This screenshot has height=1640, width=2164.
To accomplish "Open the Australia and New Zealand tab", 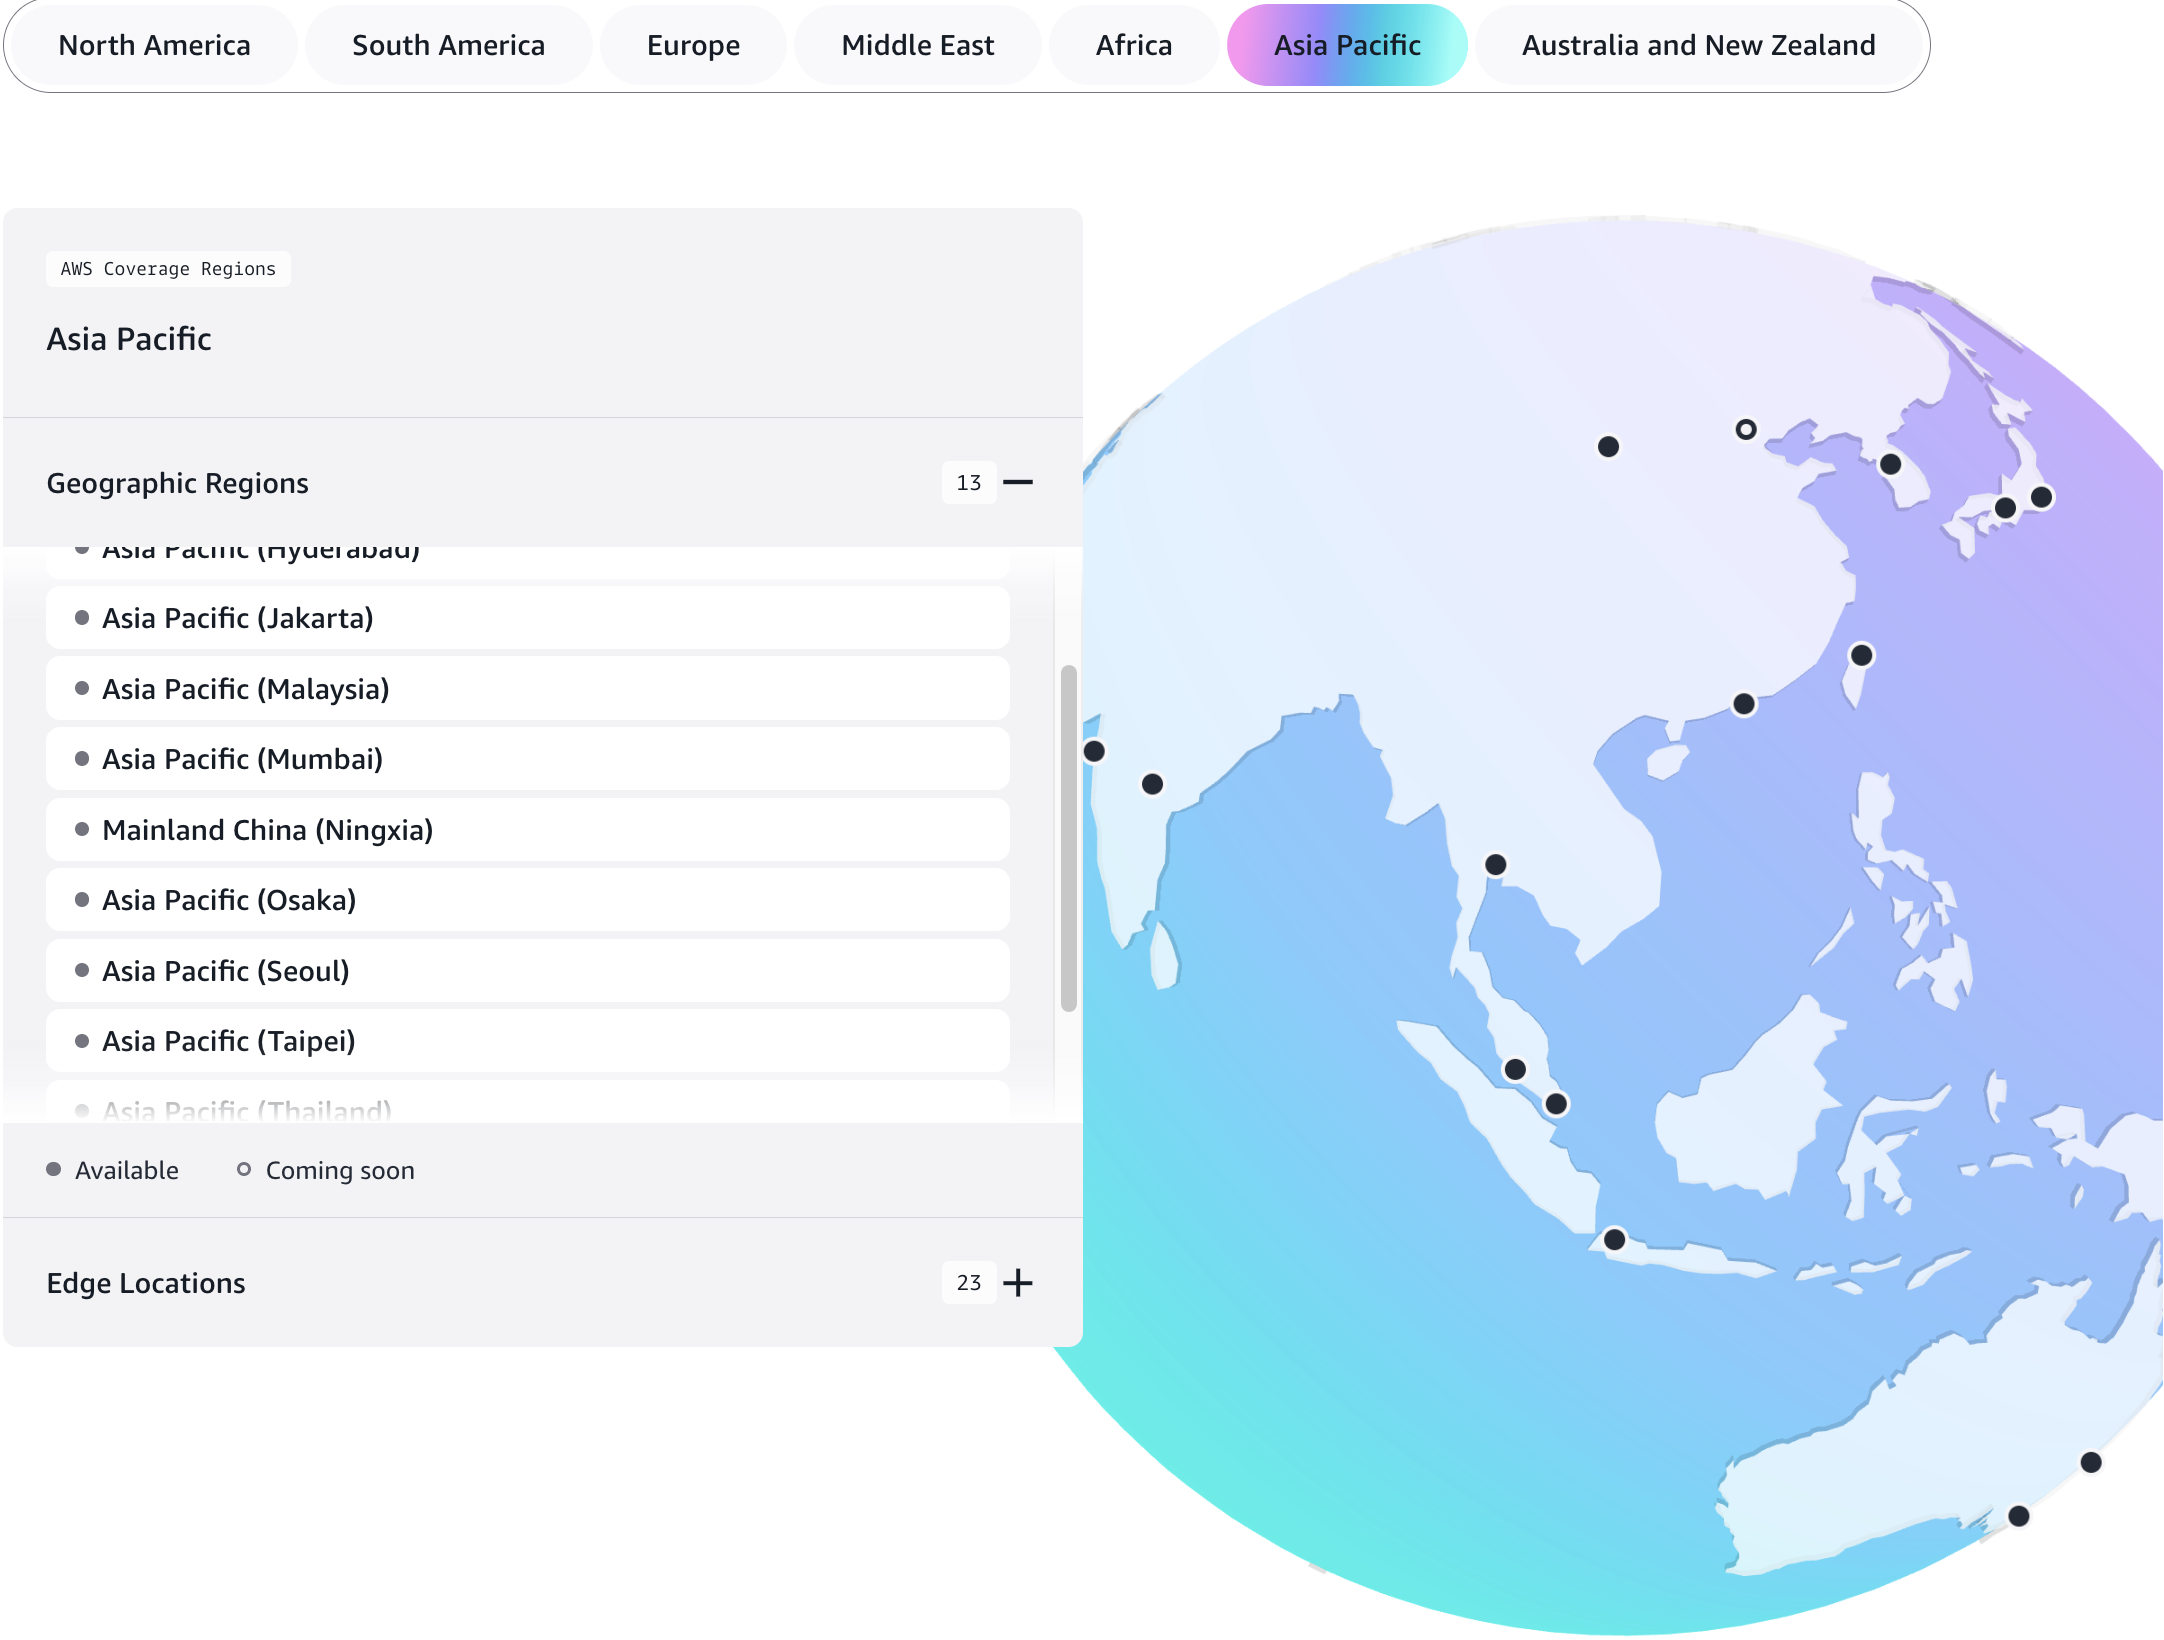I will pos(1698,45).
